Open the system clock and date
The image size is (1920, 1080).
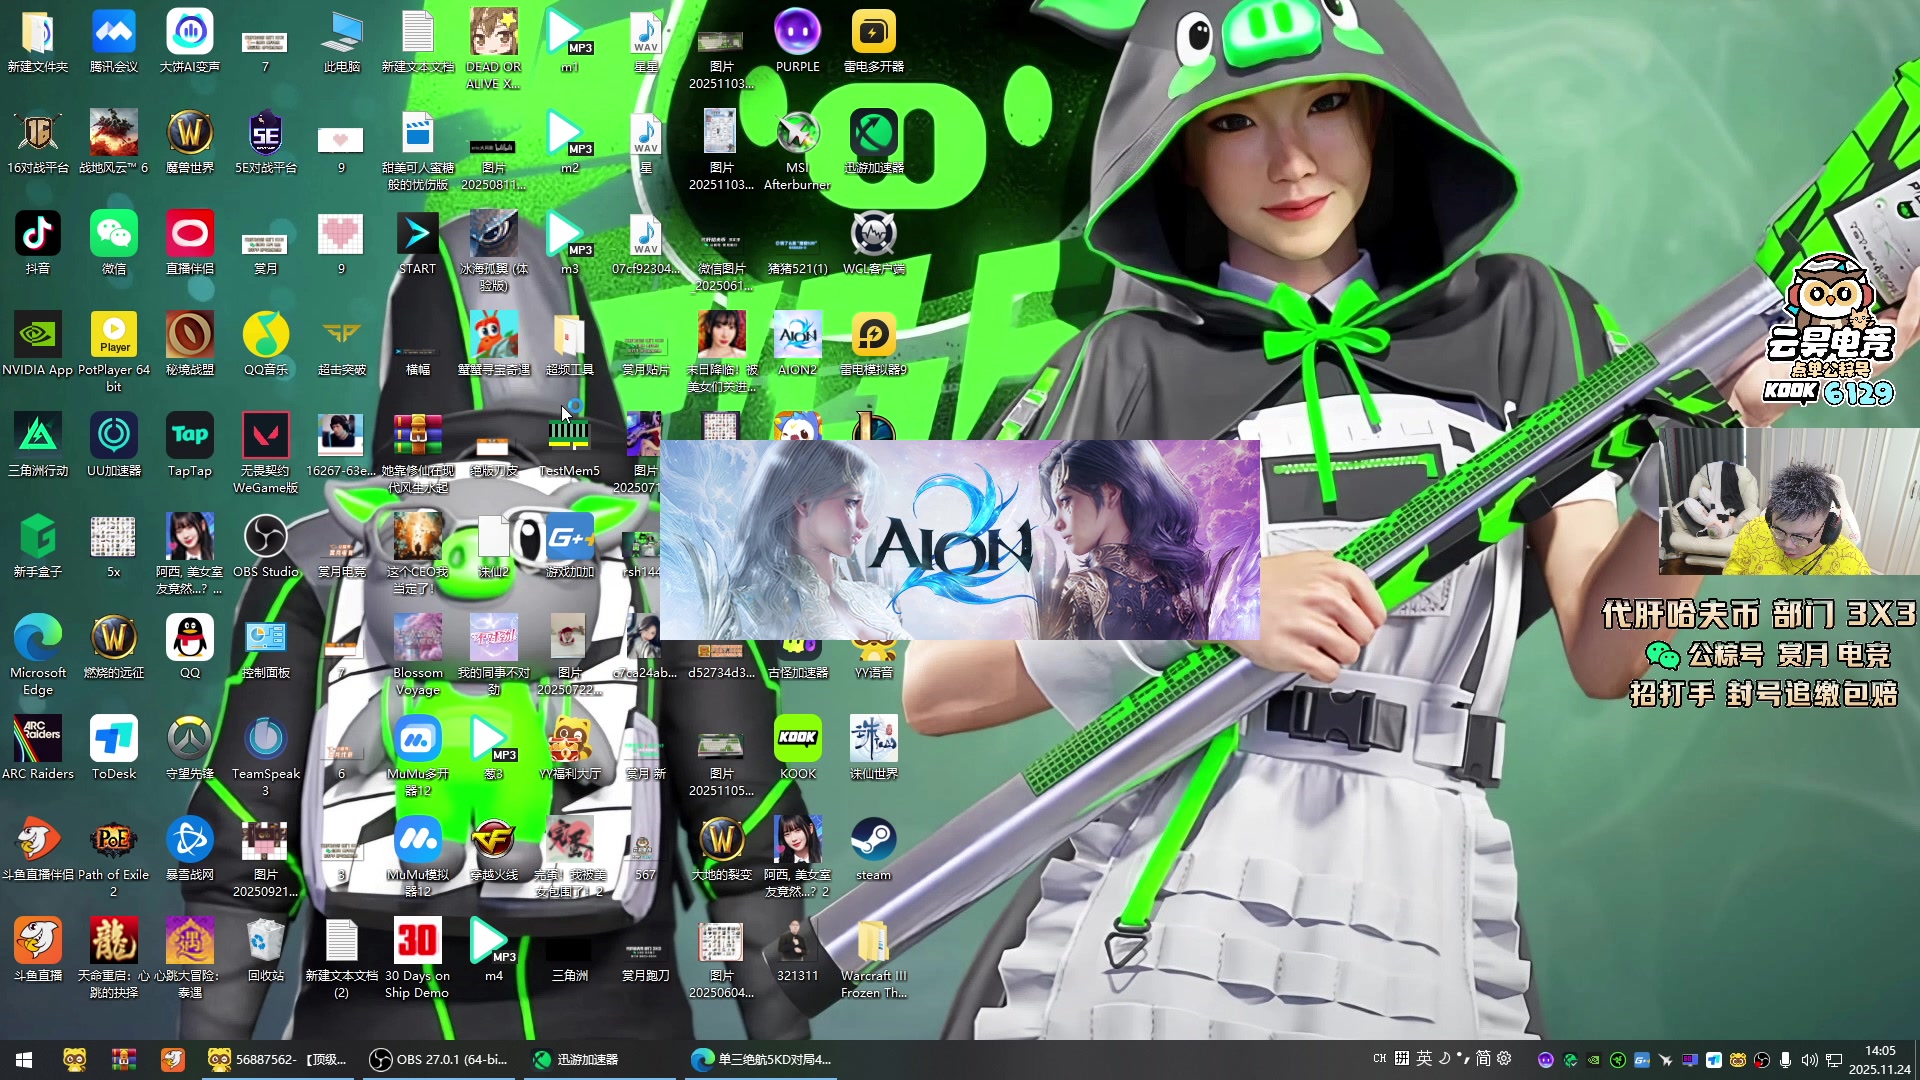(x=1879, y=1060)
